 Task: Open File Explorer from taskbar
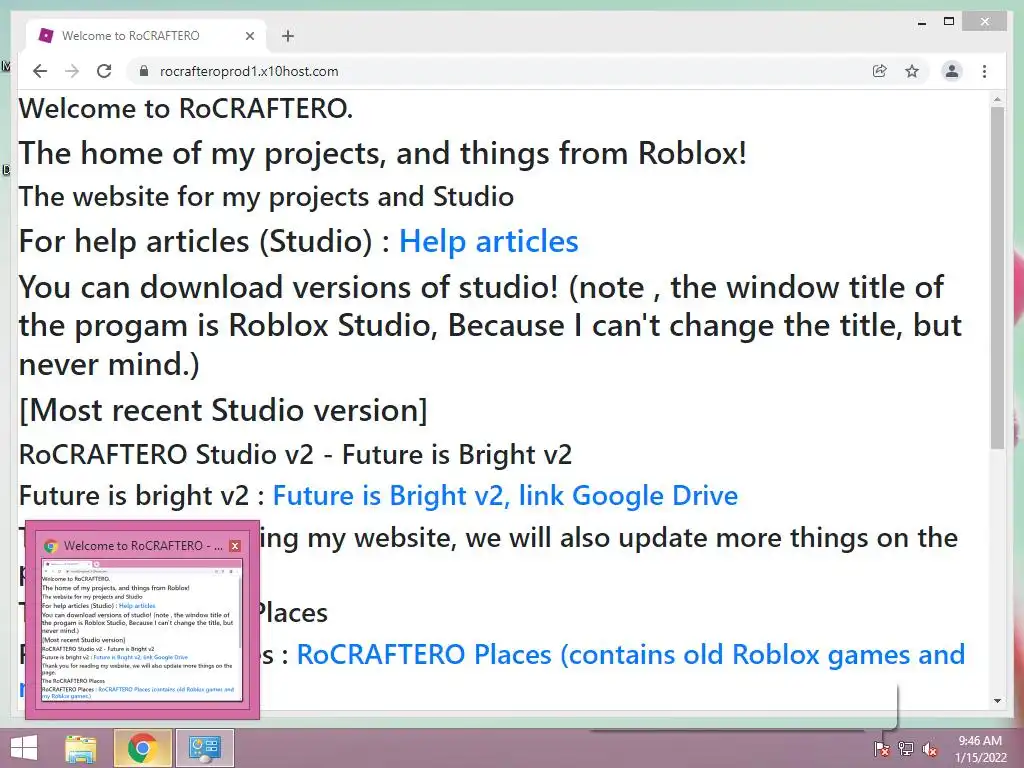(x=81, y=748)
